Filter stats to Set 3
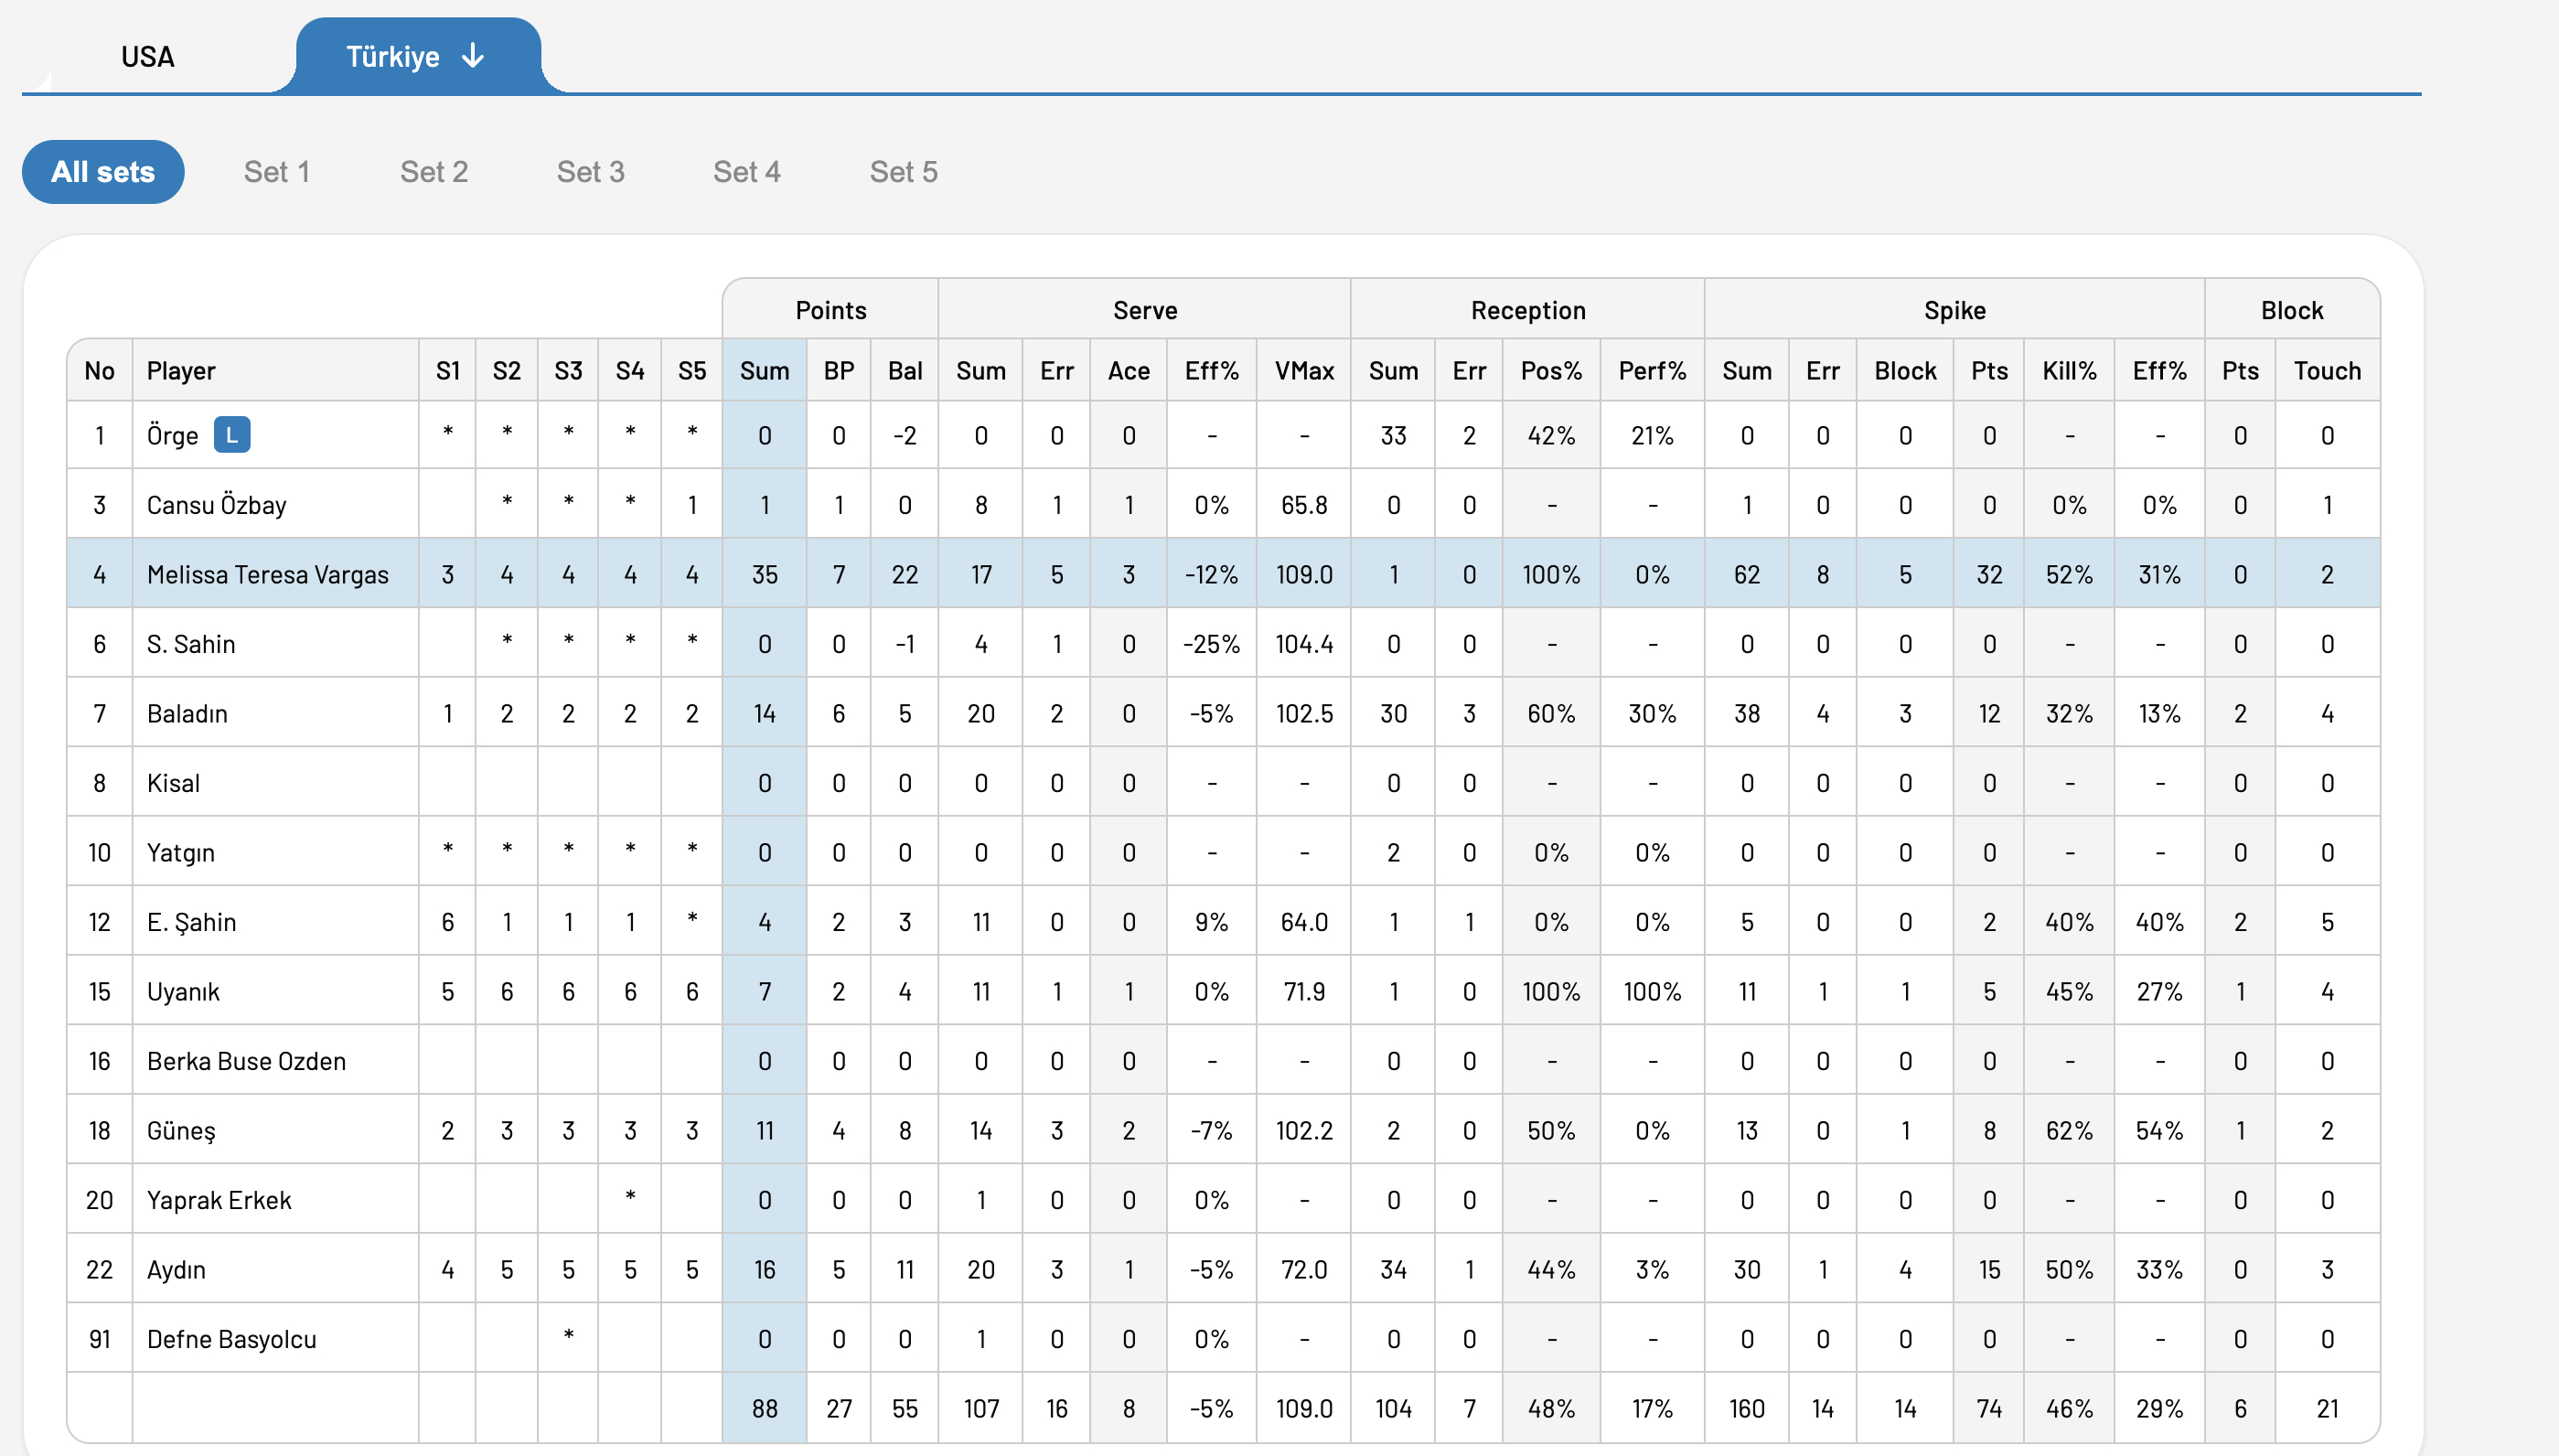2559x1456 pixels. 591,172
